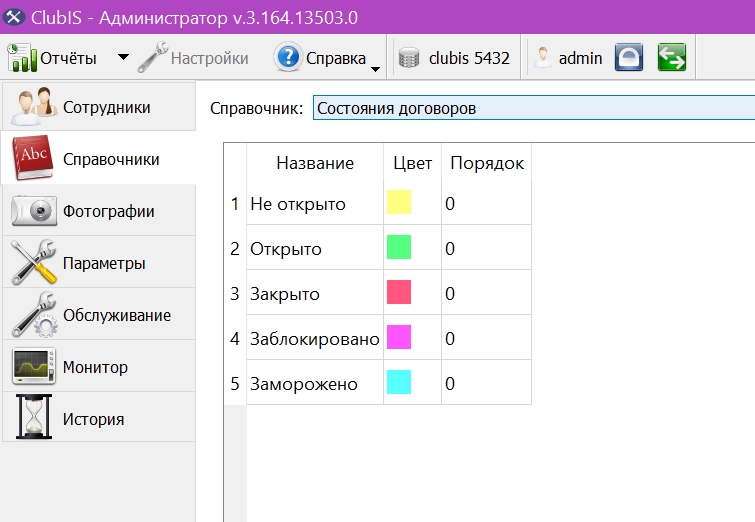Pick the red swatch for Закрыто
This screenshot has width=755, height=522.
pos(399,292)
